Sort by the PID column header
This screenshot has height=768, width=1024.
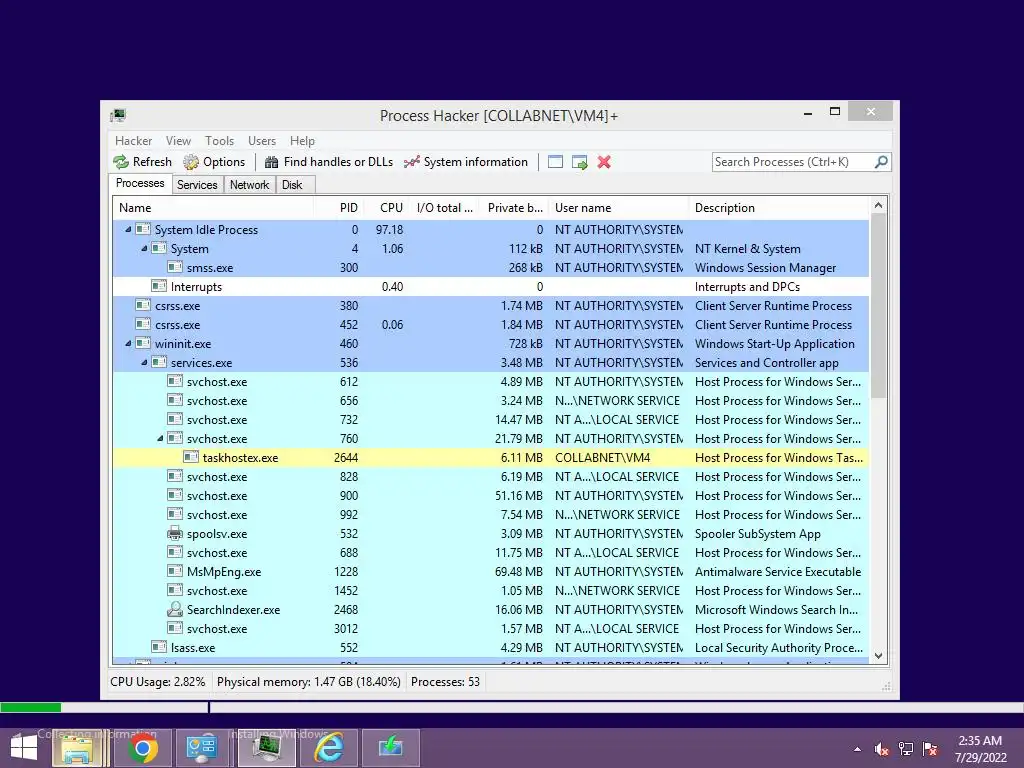pos(338,208)
